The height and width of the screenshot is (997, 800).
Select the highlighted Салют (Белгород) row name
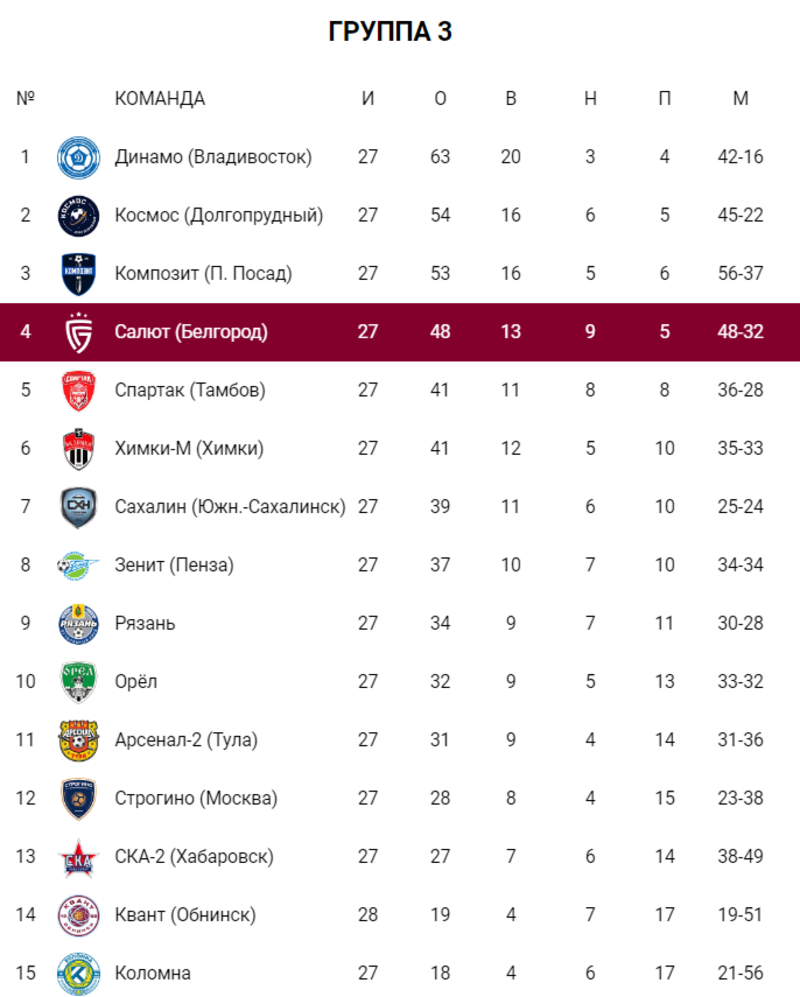191,332
